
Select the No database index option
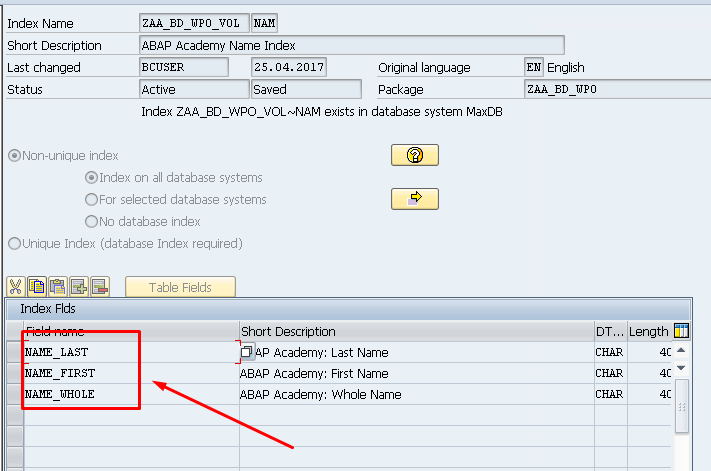tap(92, 222)
